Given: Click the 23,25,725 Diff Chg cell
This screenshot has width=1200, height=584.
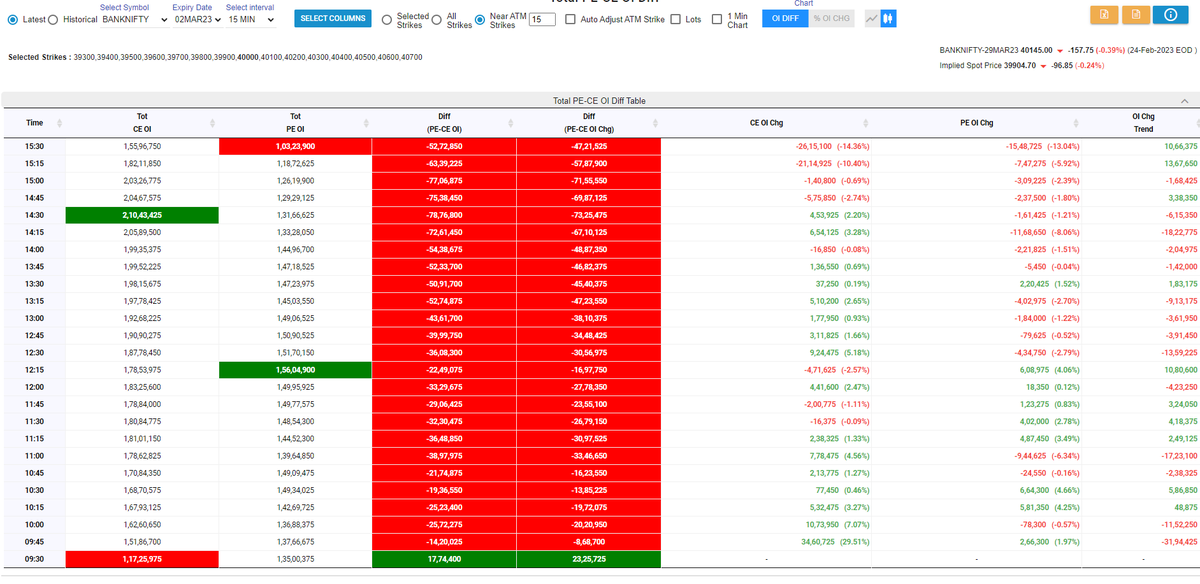Looking at the screenshot, I should [589, 558].
